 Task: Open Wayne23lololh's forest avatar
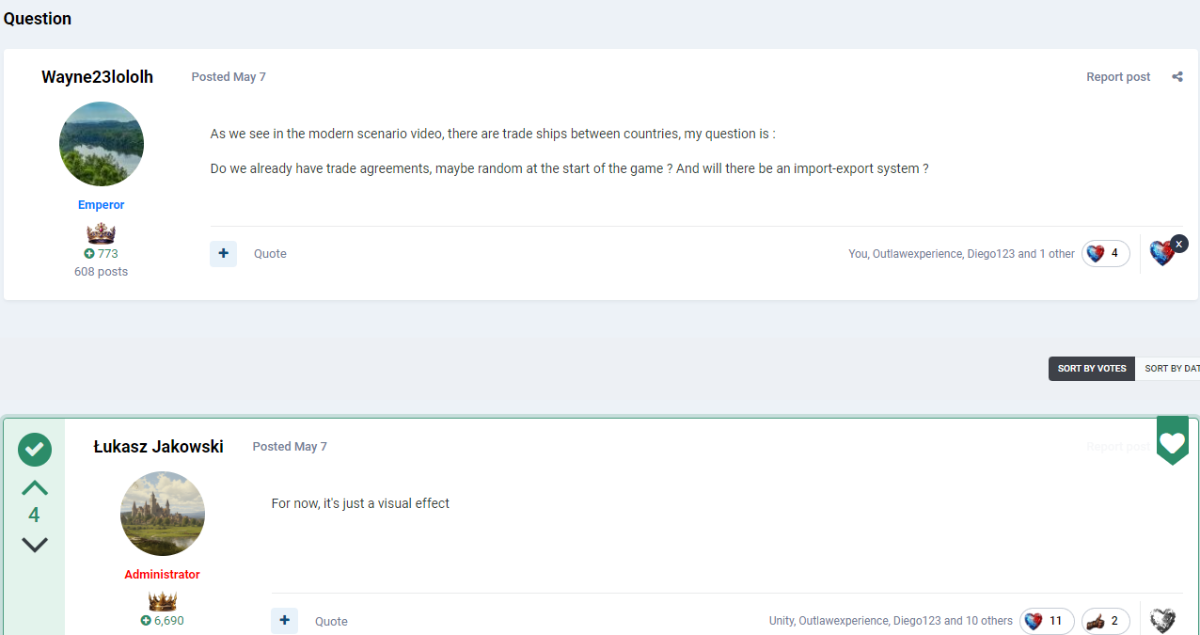(101, 144)
